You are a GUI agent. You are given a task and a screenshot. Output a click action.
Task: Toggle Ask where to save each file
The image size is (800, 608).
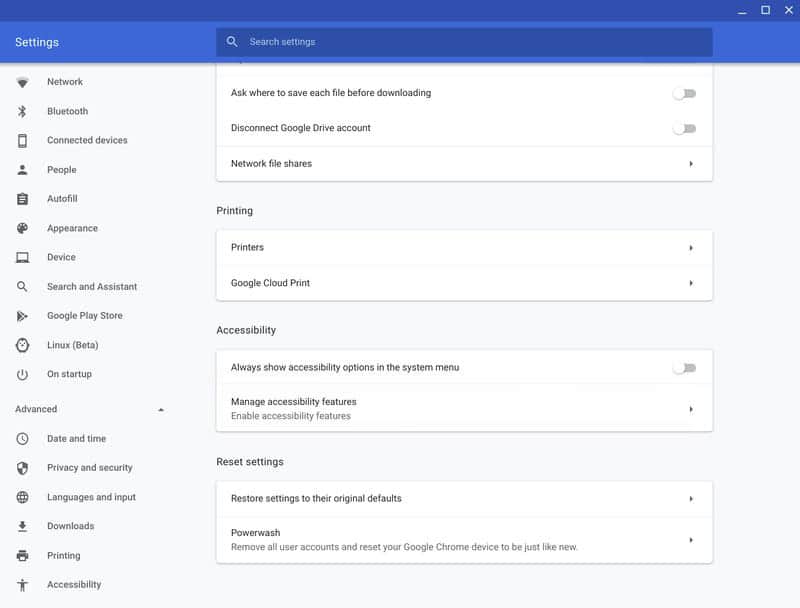(684, 93)
